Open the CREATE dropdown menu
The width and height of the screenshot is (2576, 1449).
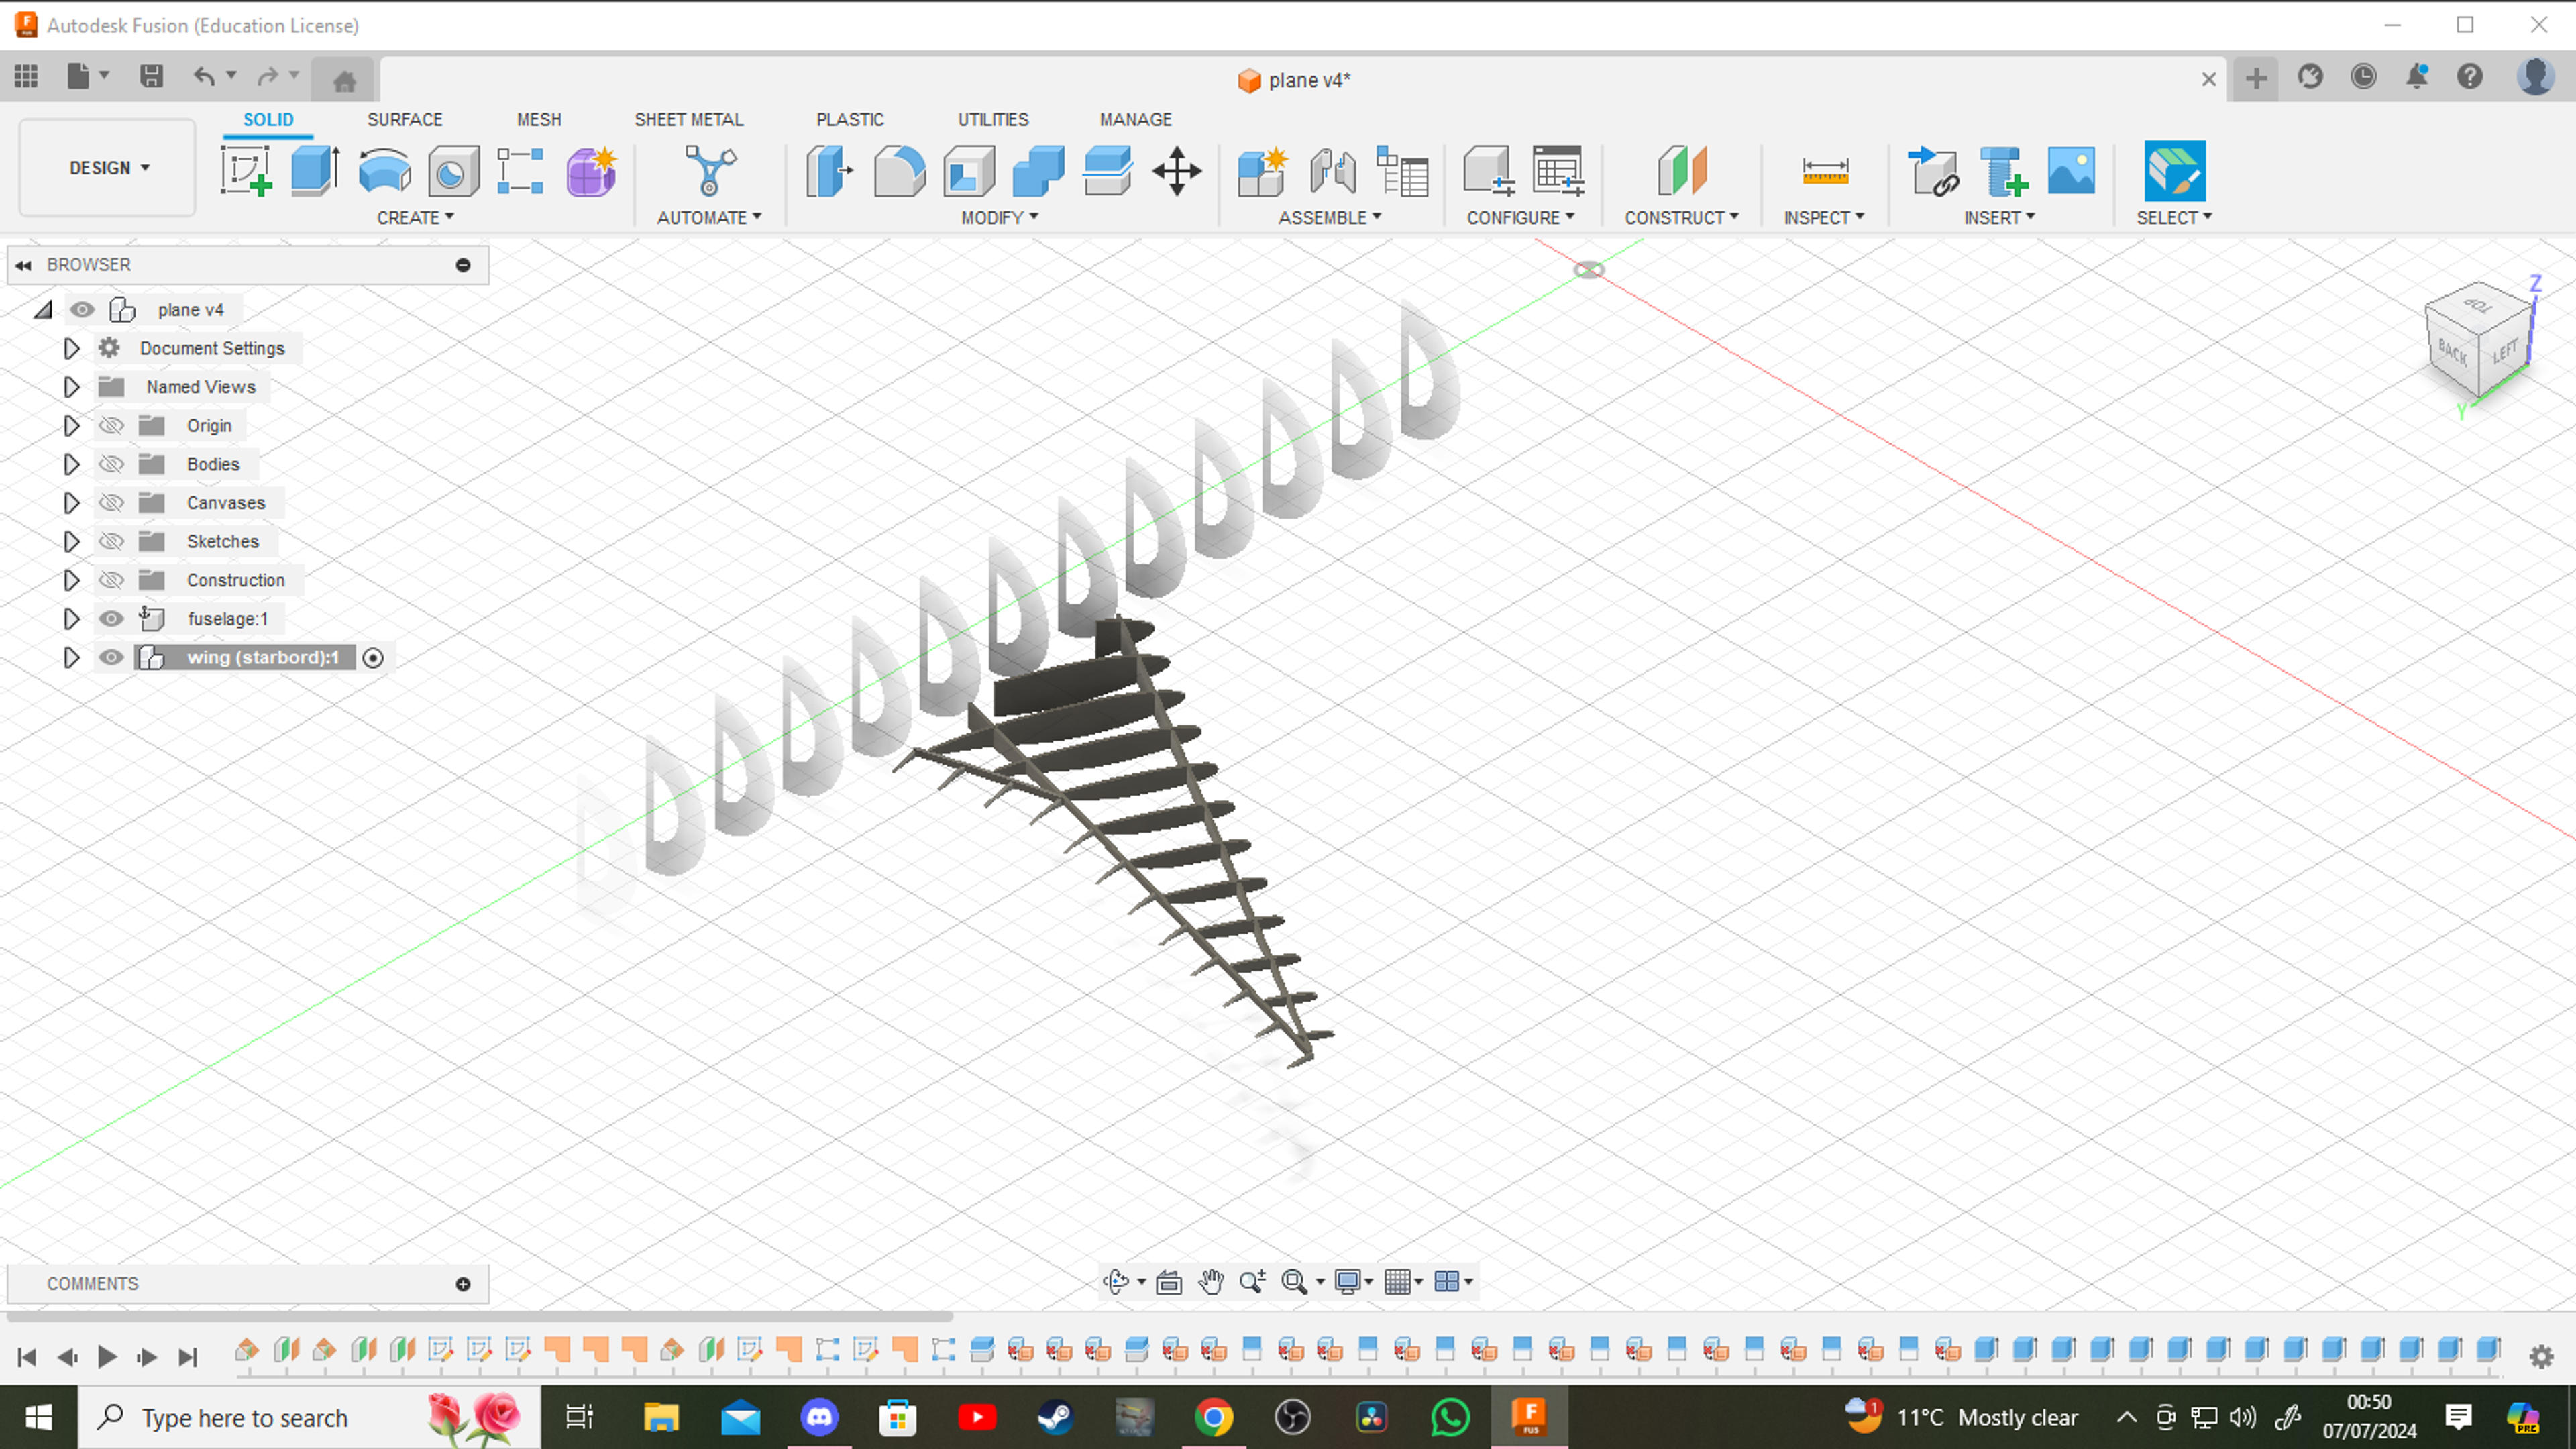coord(415,217)
